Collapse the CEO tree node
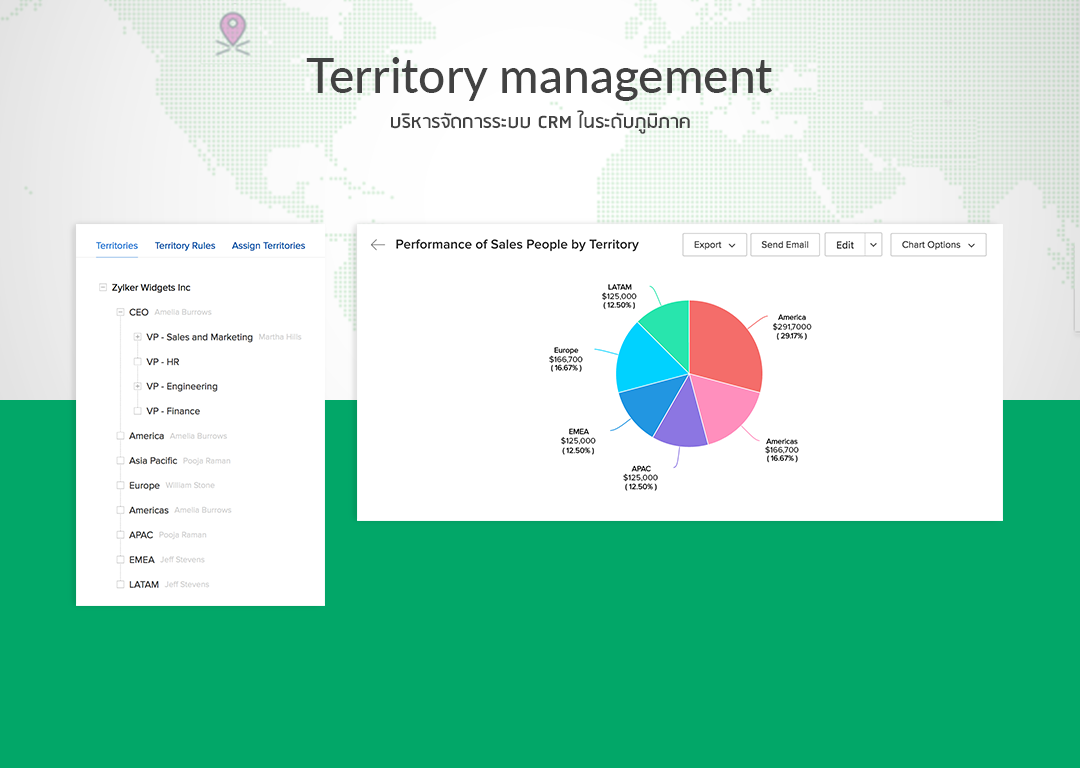Viewport: 1080px width, 768px height. click(x=120, y=312)
